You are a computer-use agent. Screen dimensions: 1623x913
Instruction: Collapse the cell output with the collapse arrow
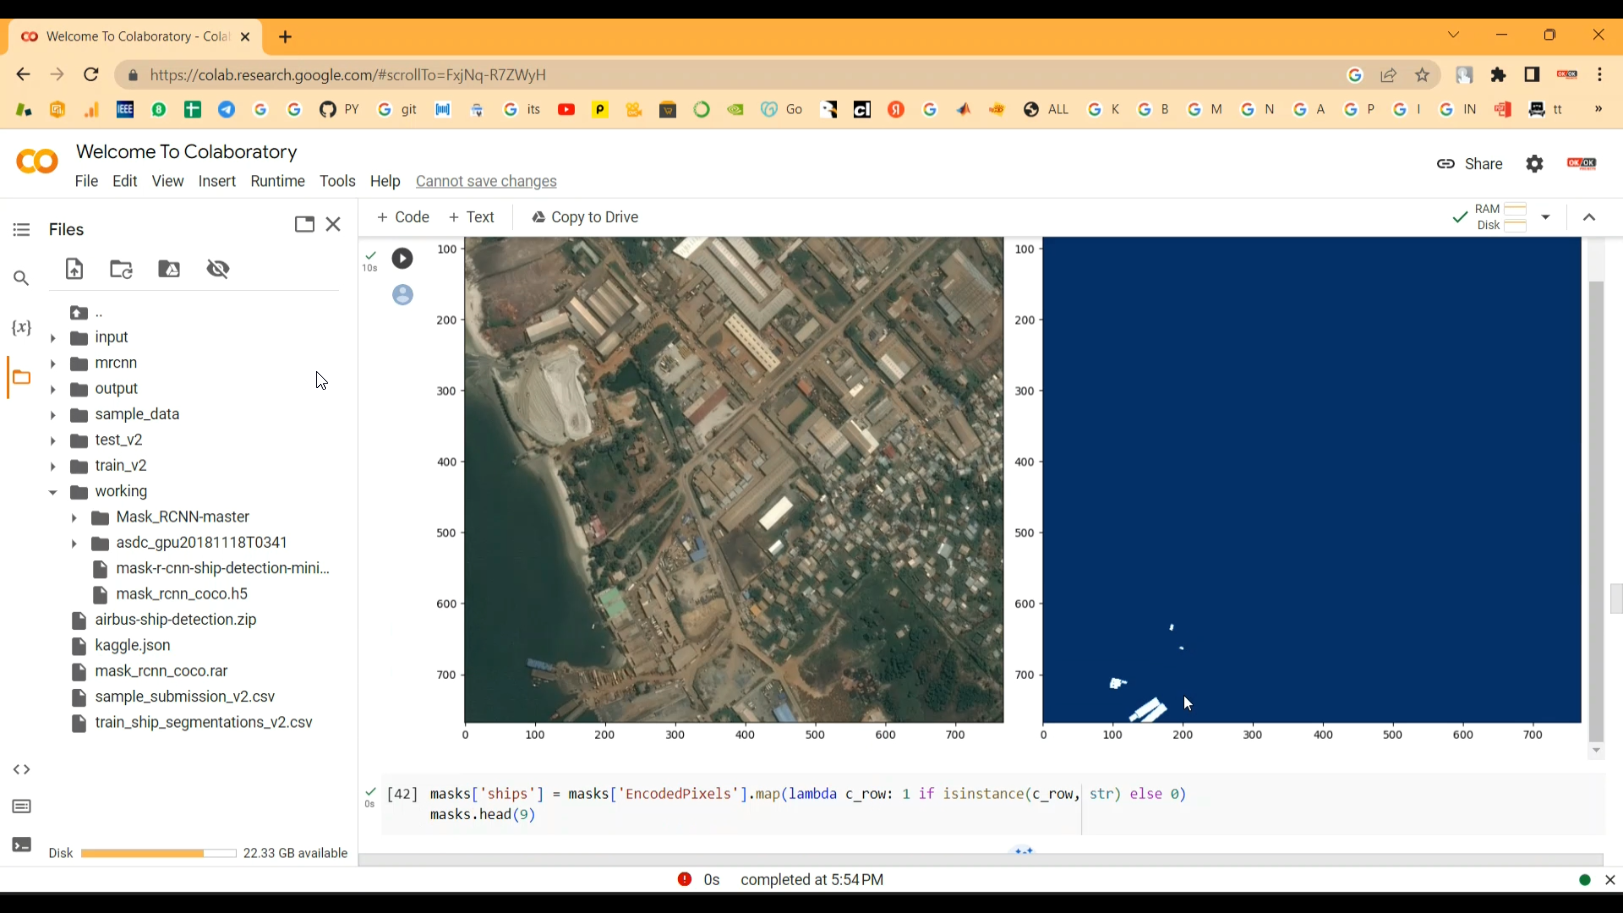[x=1589, y=216]
